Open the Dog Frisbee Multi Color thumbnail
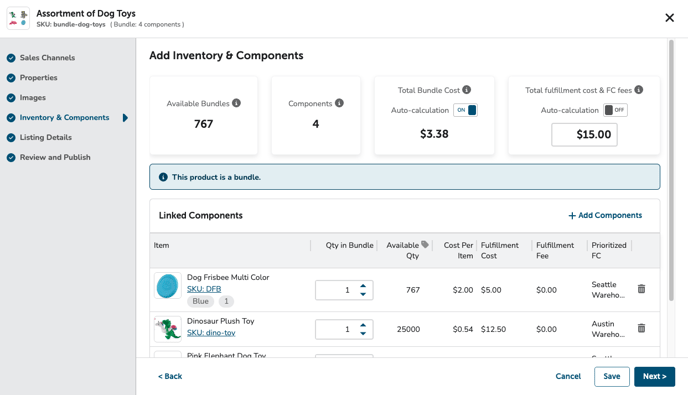The height and width of the screenshot is (395, 688). [x=168, y=286]
